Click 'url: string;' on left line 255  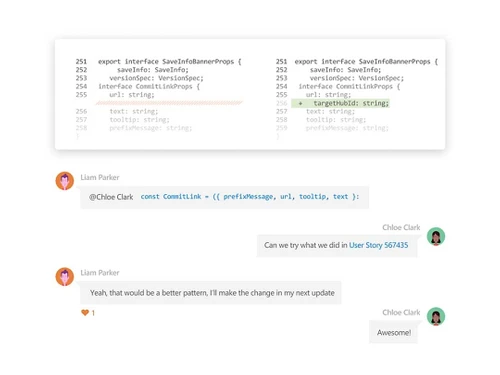coord(132,95)
